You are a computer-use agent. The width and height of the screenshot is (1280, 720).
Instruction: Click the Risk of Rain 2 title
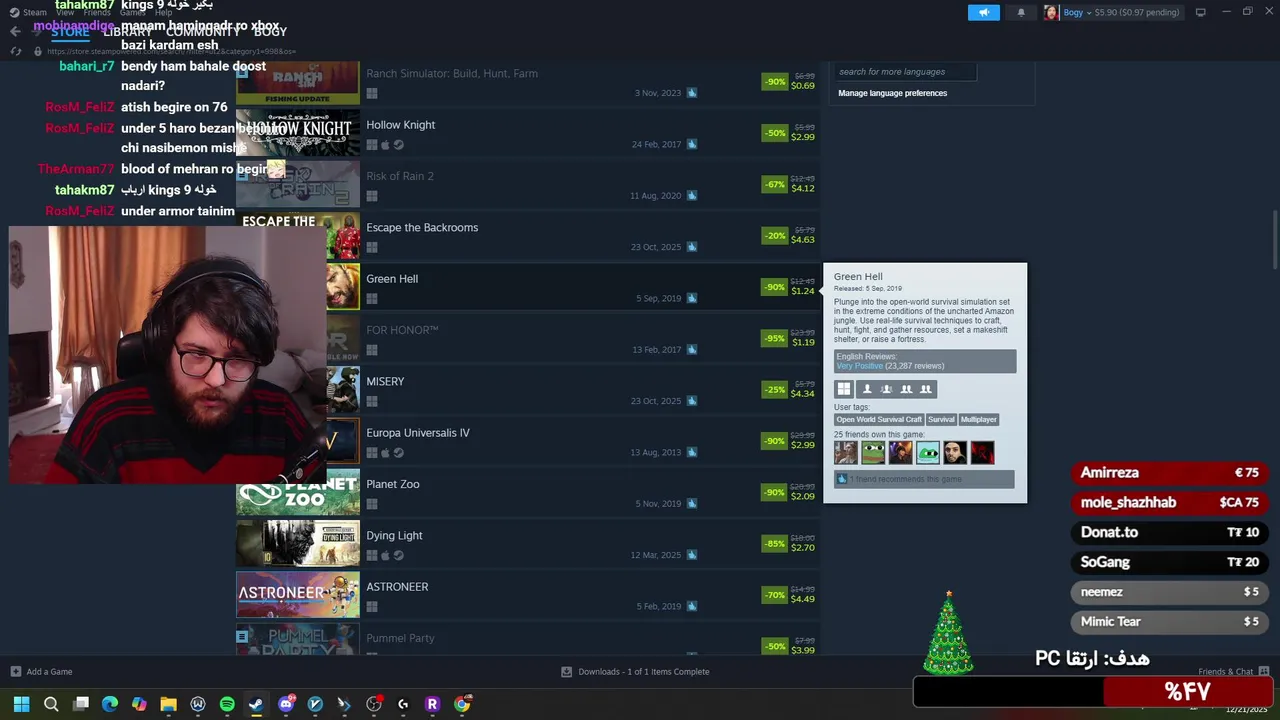pos(400,176)
